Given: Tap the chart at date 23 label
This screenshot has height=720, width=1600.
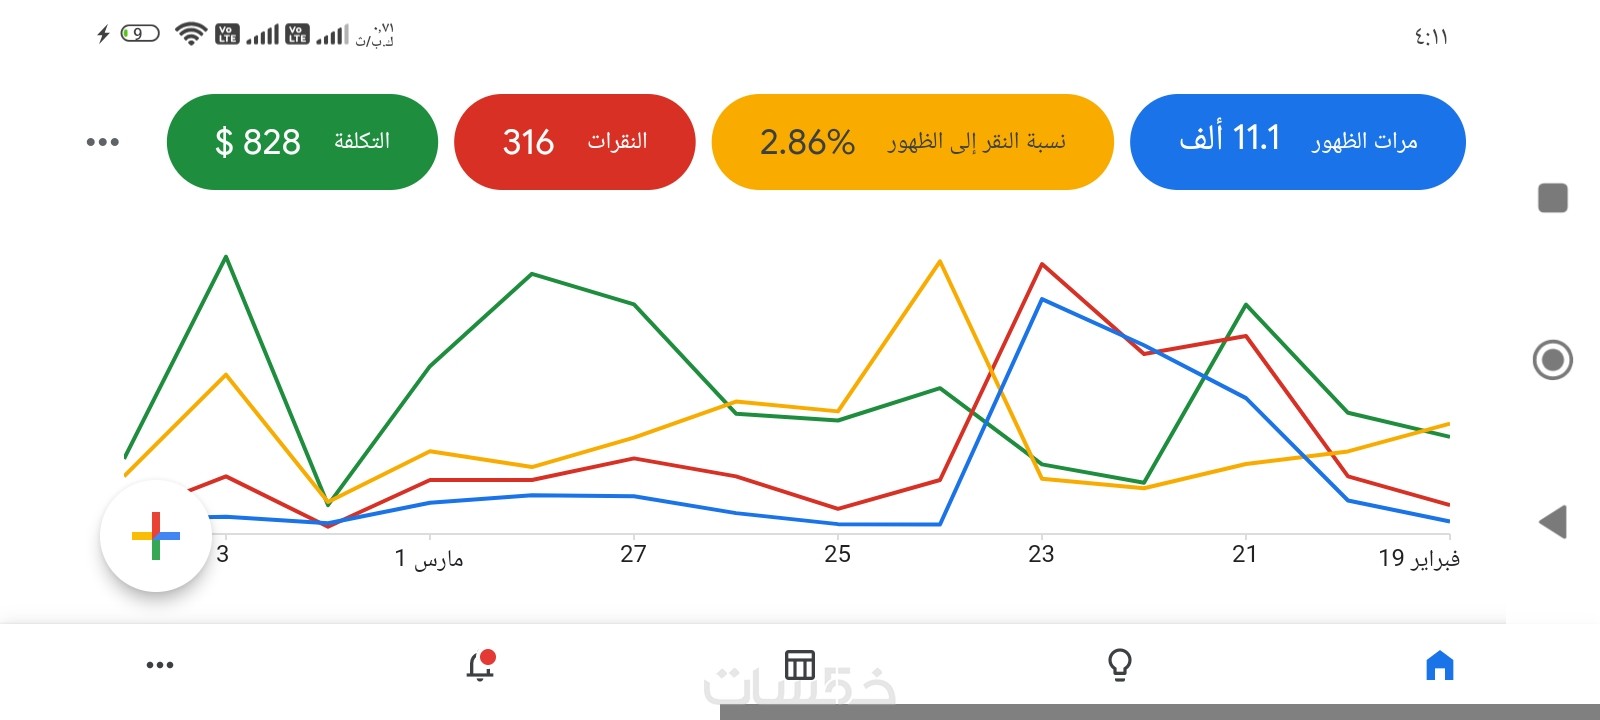Looking at the screenshot, I should coord(1041,554).
